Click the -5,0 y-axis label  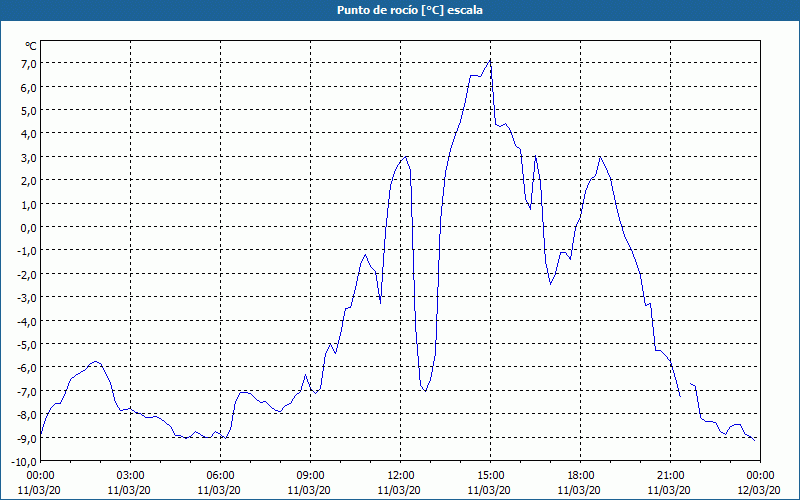pyautogui.click(x=27, y=344)
